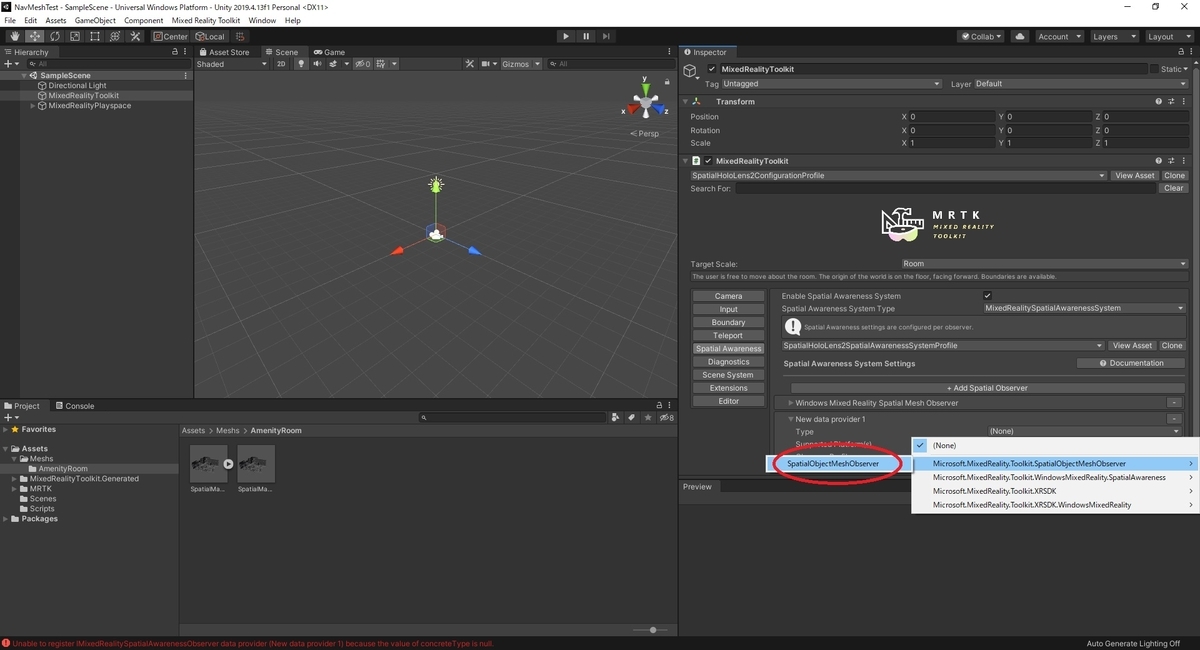Toggle Enable Spatial Awareness System checkbox
The image size is (1200, 650).
tap(988, 296)
